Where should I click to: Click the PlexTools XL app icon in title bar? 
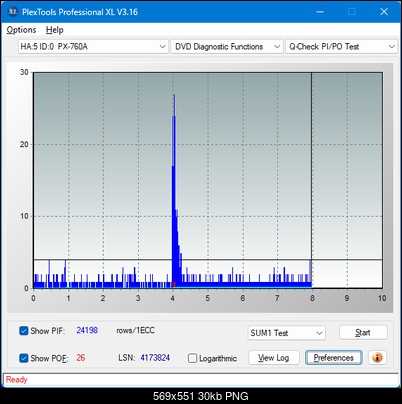[x=12, y=12]
